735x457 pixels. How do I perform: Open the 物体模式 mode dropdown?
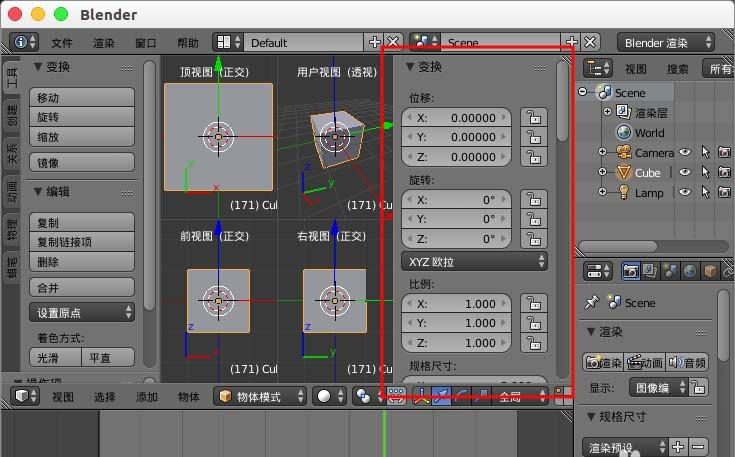260,397
